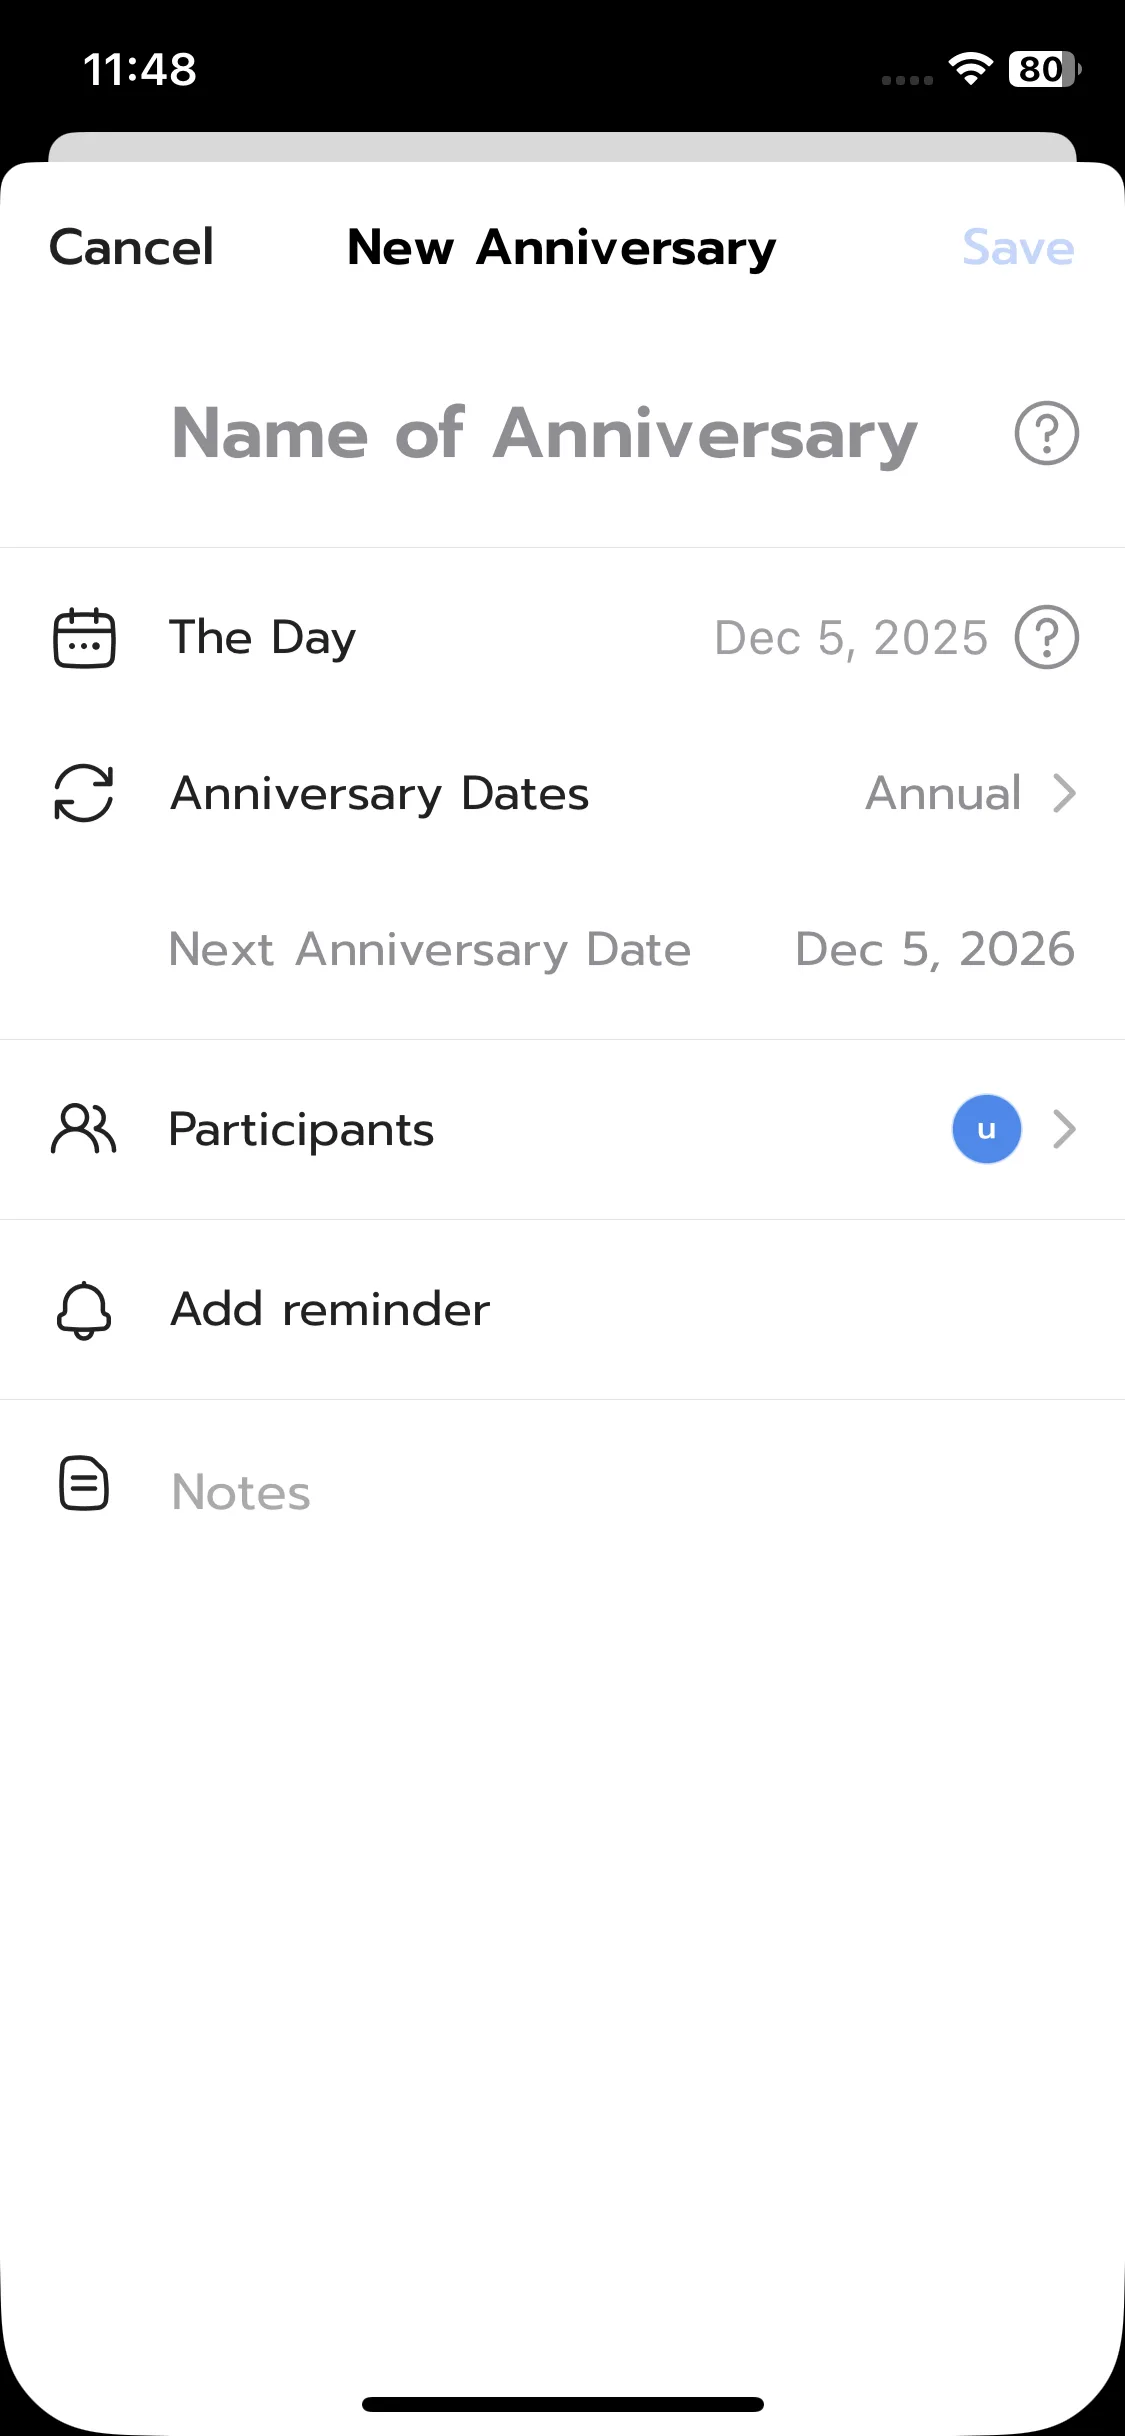
Task: Save the new anniversary
Action: point(1017,248)
